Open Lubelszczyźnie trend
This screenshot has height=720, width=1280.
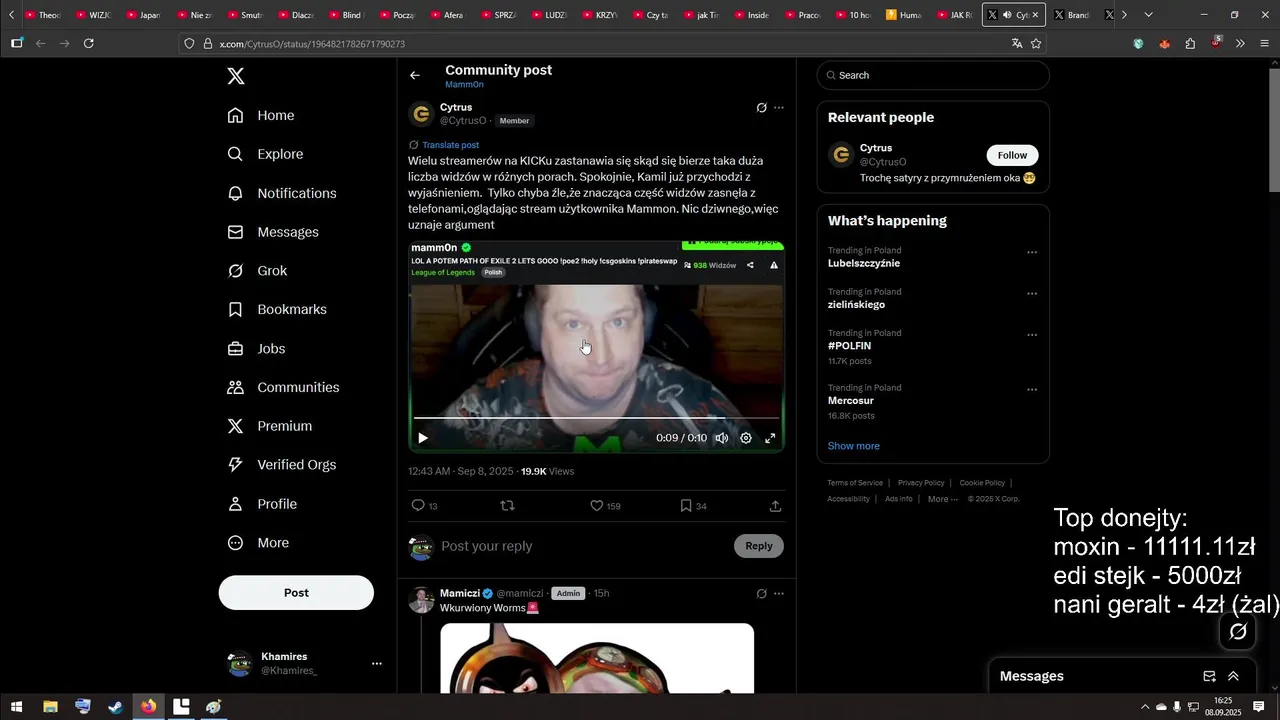click(x=864, y=264)
